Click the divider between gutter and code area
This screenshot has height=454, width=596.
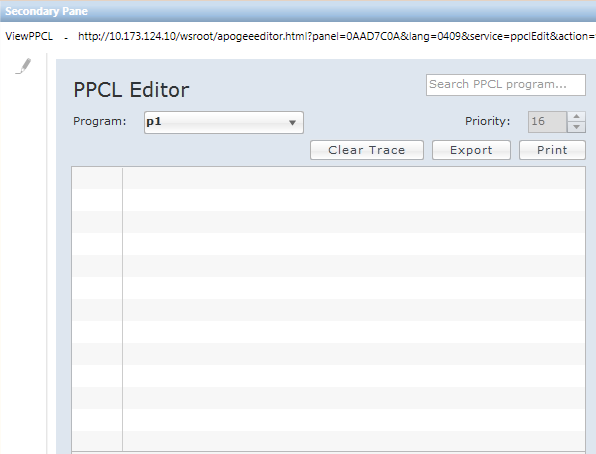click(122, 309)
